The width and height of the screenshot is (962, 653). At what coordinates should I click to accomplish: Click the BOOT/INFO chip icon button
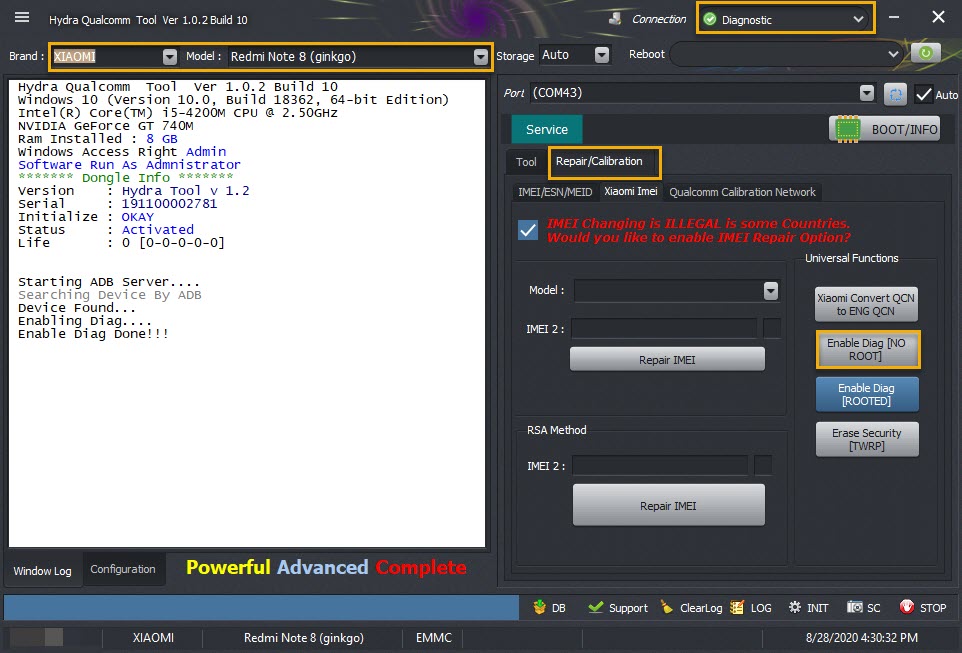coord(884,129)
